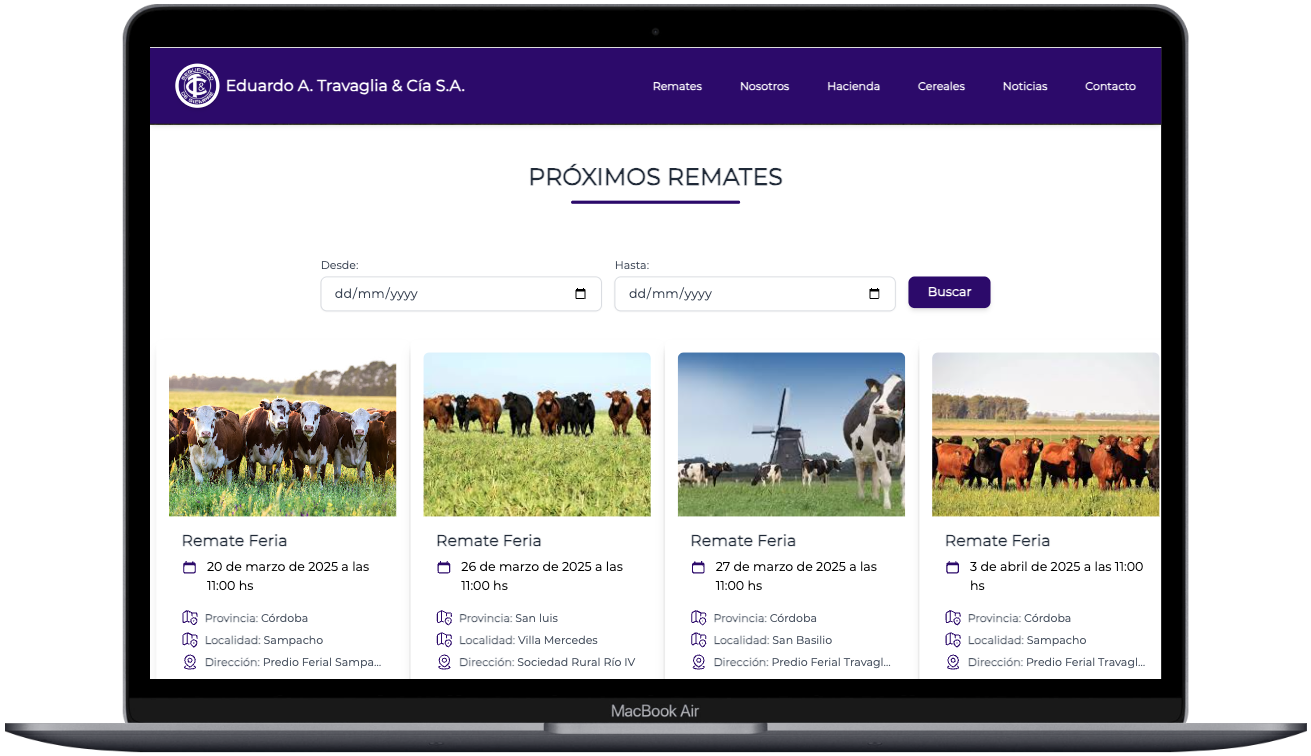This screenshot has height=756, width=1311.
Task: Click pin icon beside Dirección: Sociedad Rural Río IV
Action: pos(444,662)
